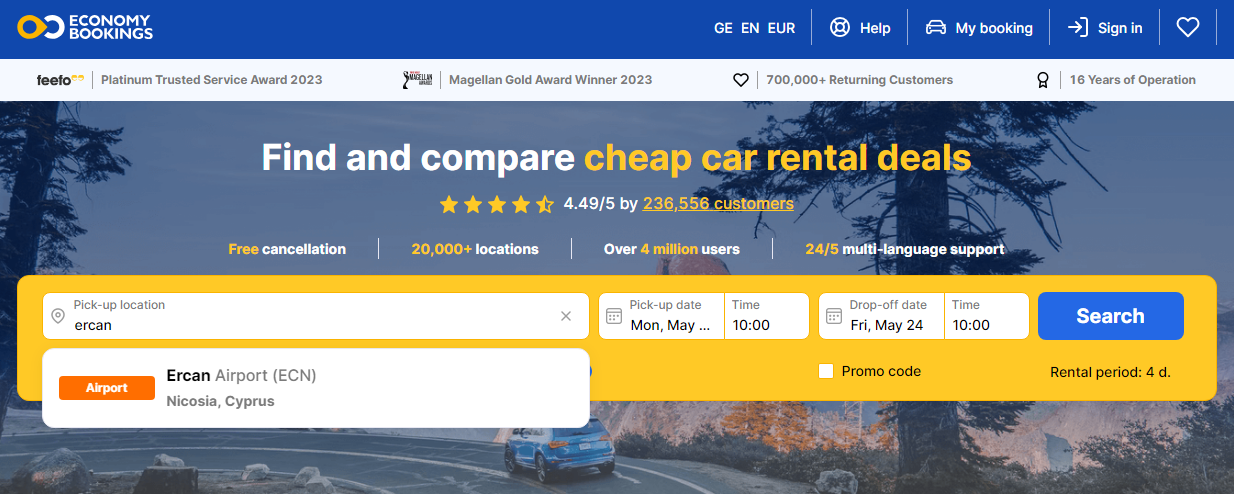Click the cheap car rental deals heading
Viewport: 1234px width, 494px height.
[778, 157]
